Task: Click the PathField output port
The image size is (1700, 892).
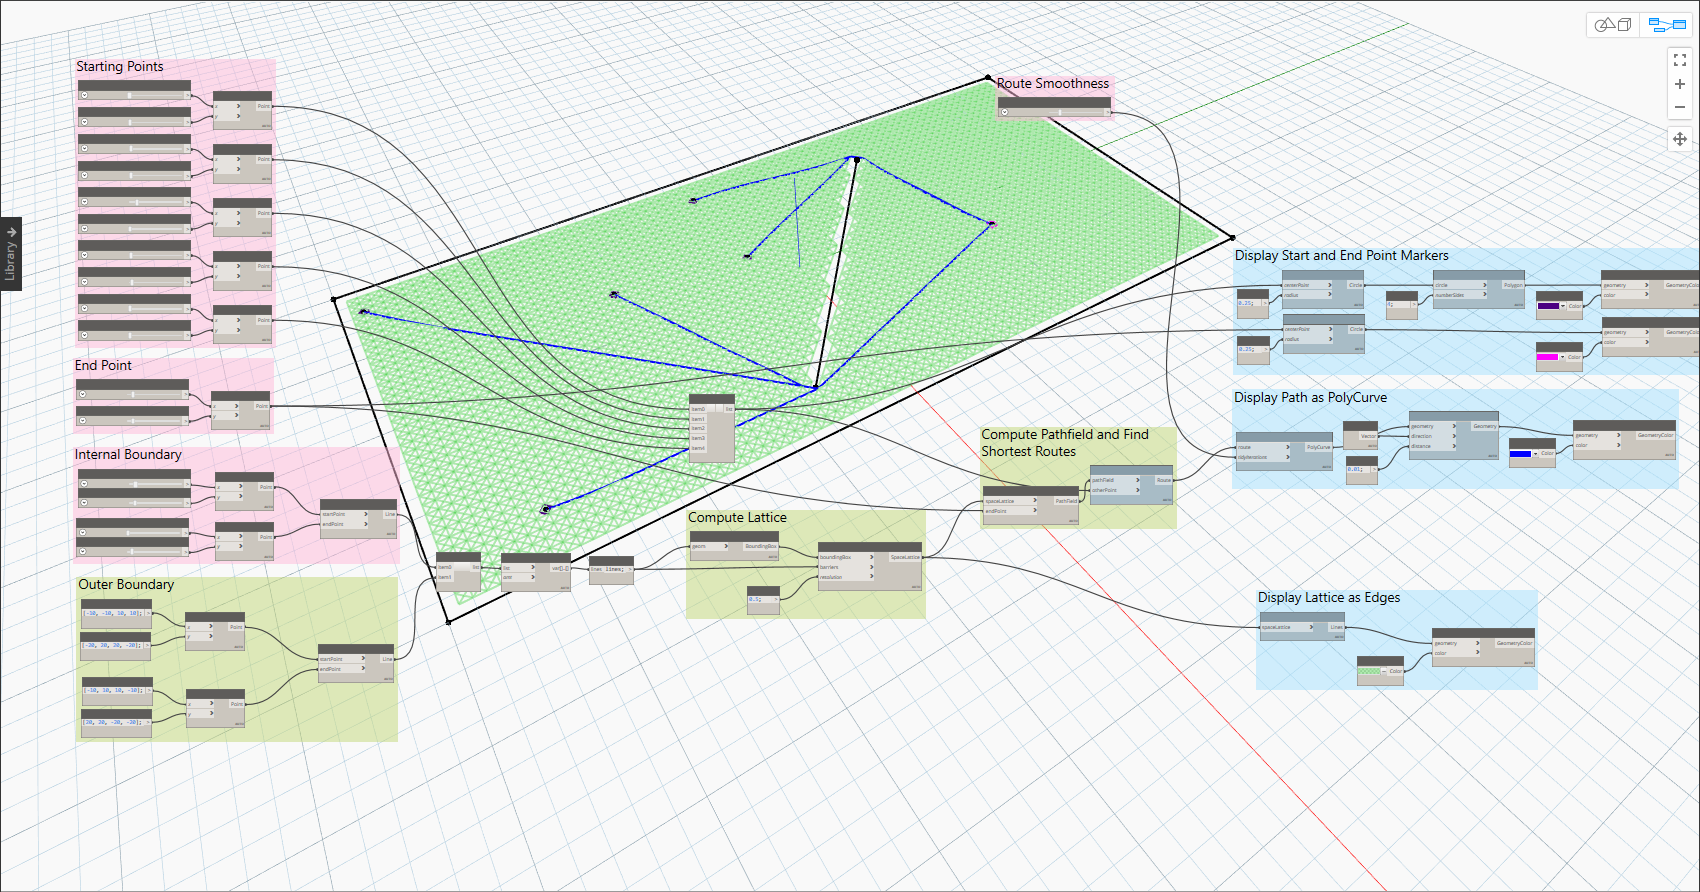Action: [1067, 501]
